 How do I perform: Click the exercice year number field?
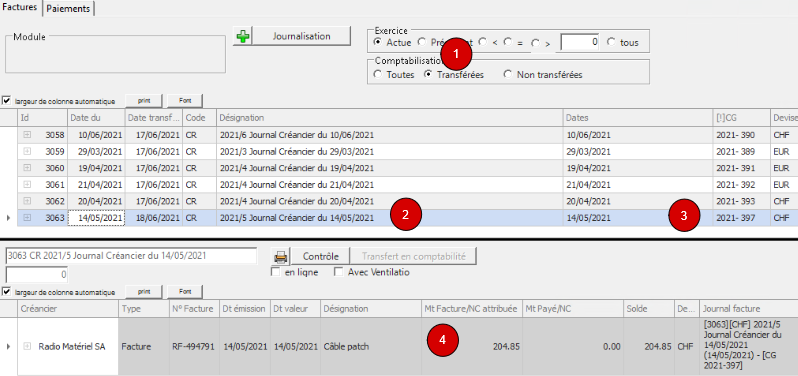point(579,43)
